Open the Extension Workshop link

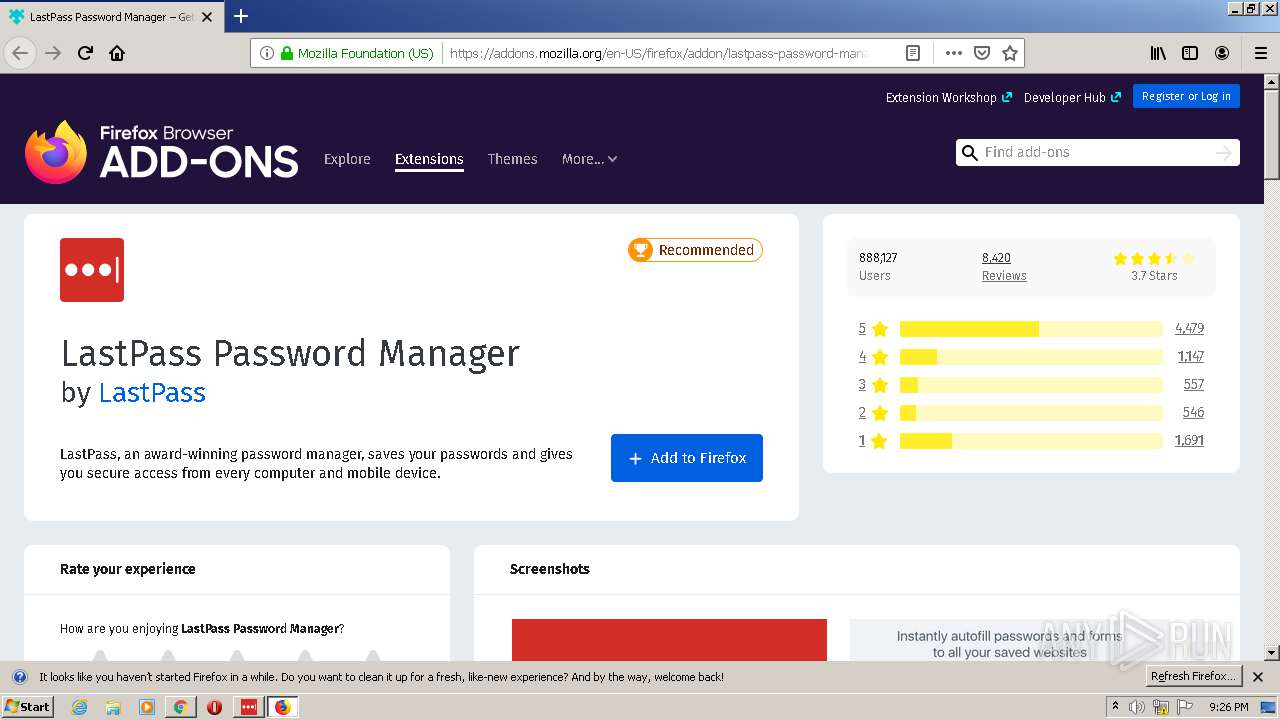[949, 97]
